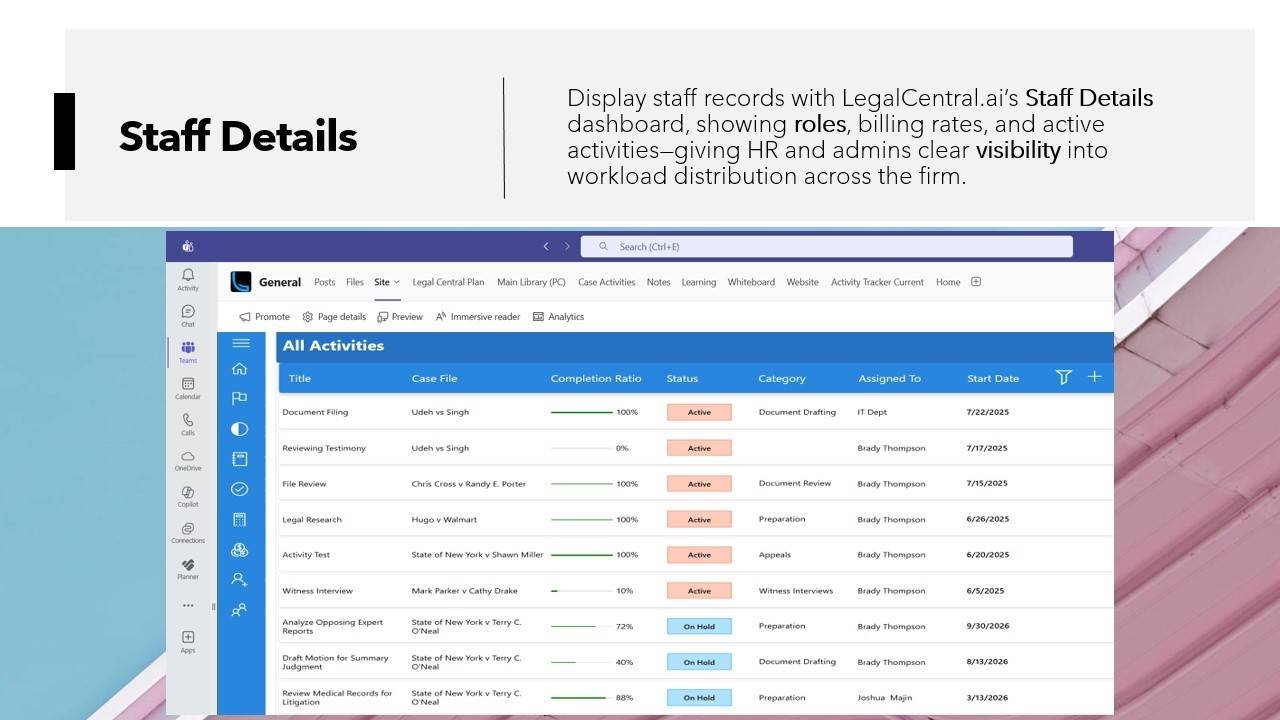
Task: Click the filter funnel icon in table header
Action: 1063,377
